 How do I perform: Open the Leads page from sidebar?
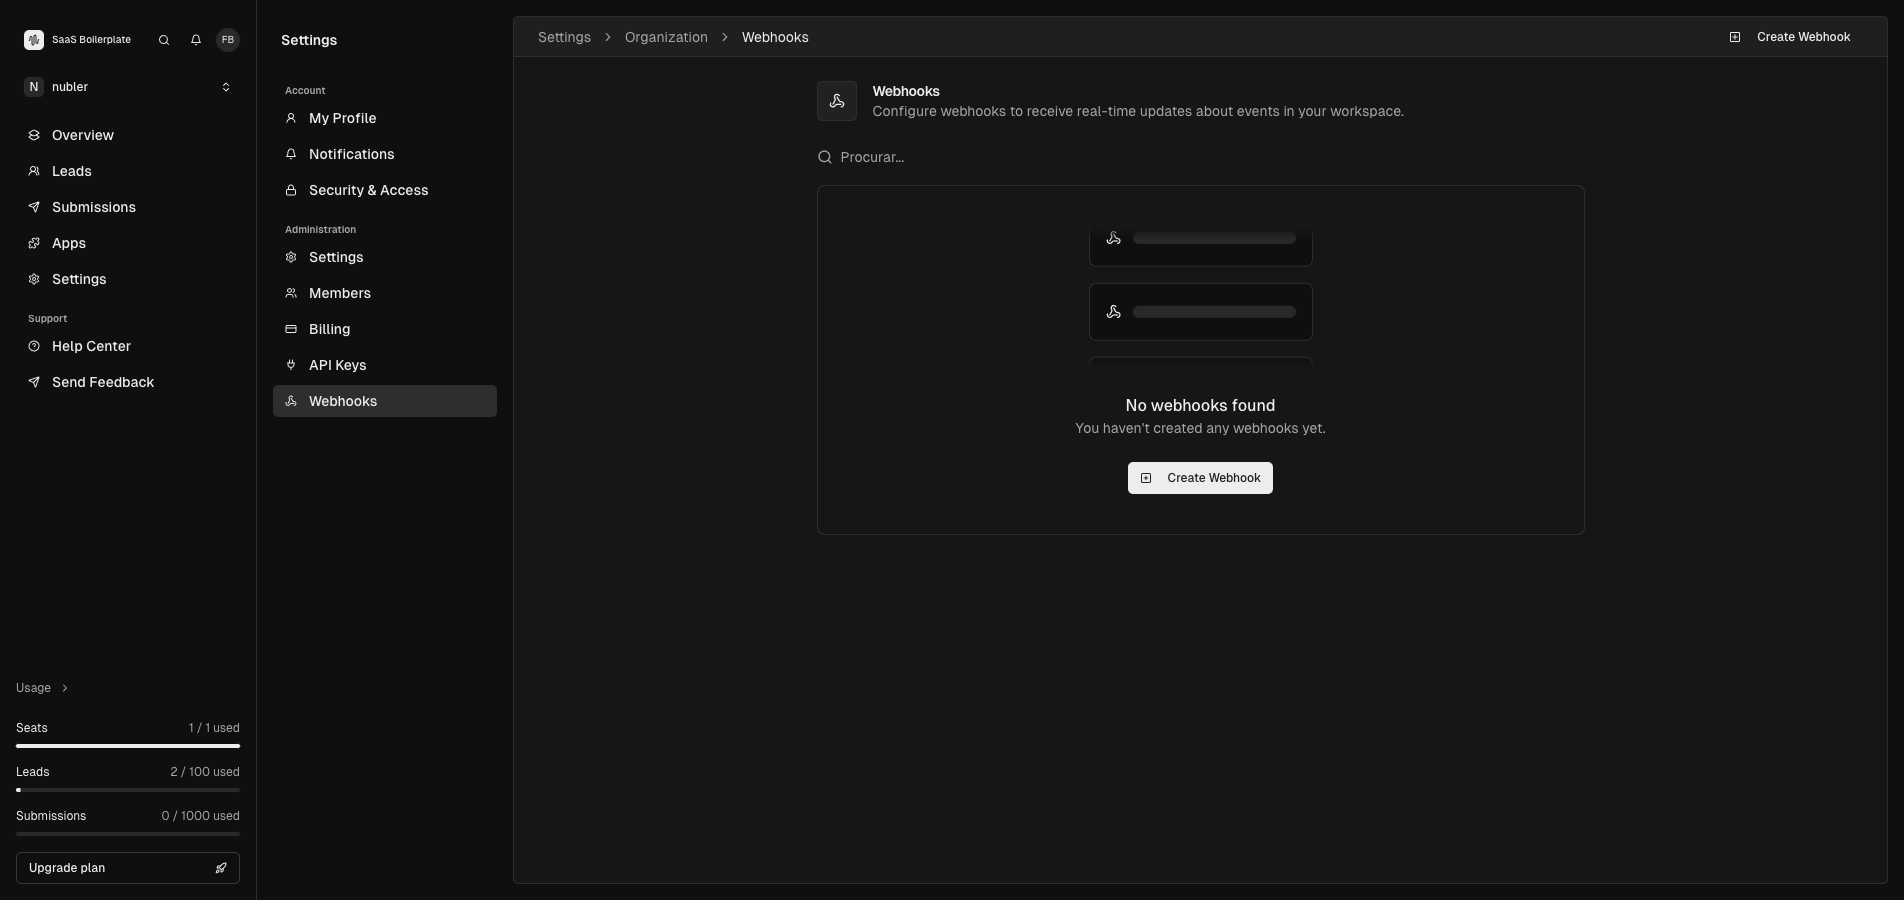[x=71, y=171]
